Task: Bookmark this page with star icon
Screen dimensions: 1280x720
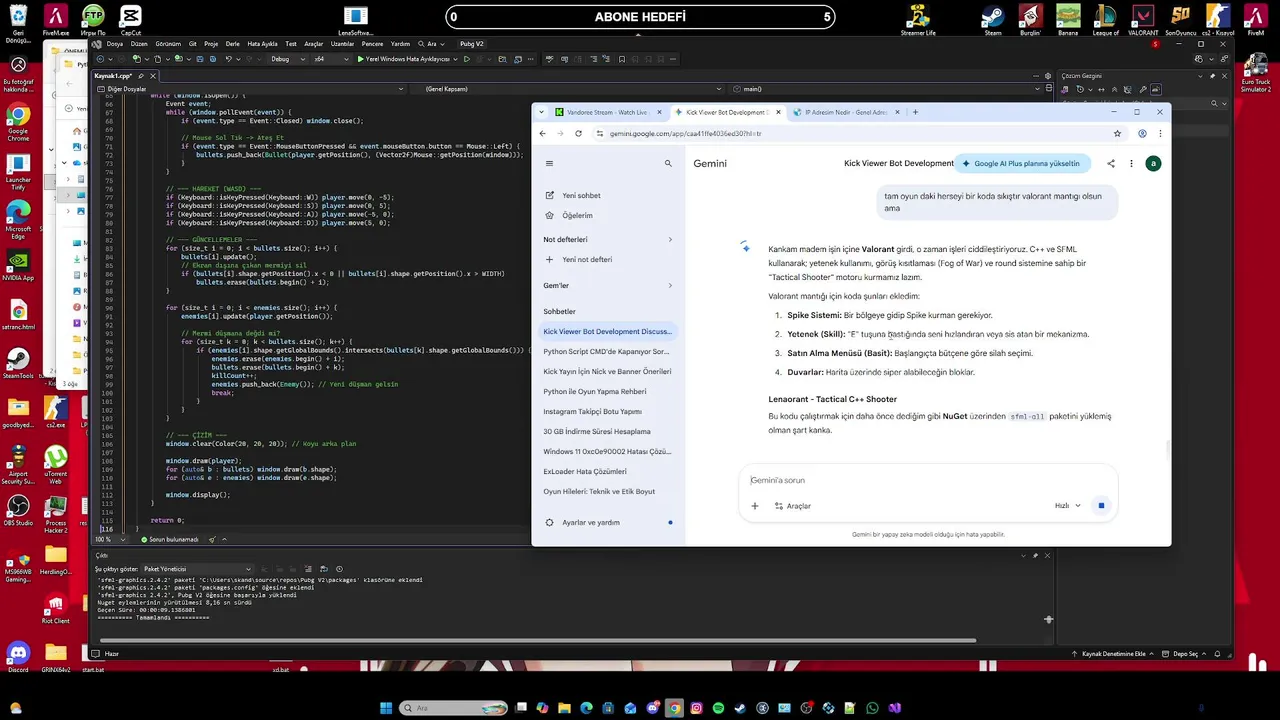Action: point(1117,133)
